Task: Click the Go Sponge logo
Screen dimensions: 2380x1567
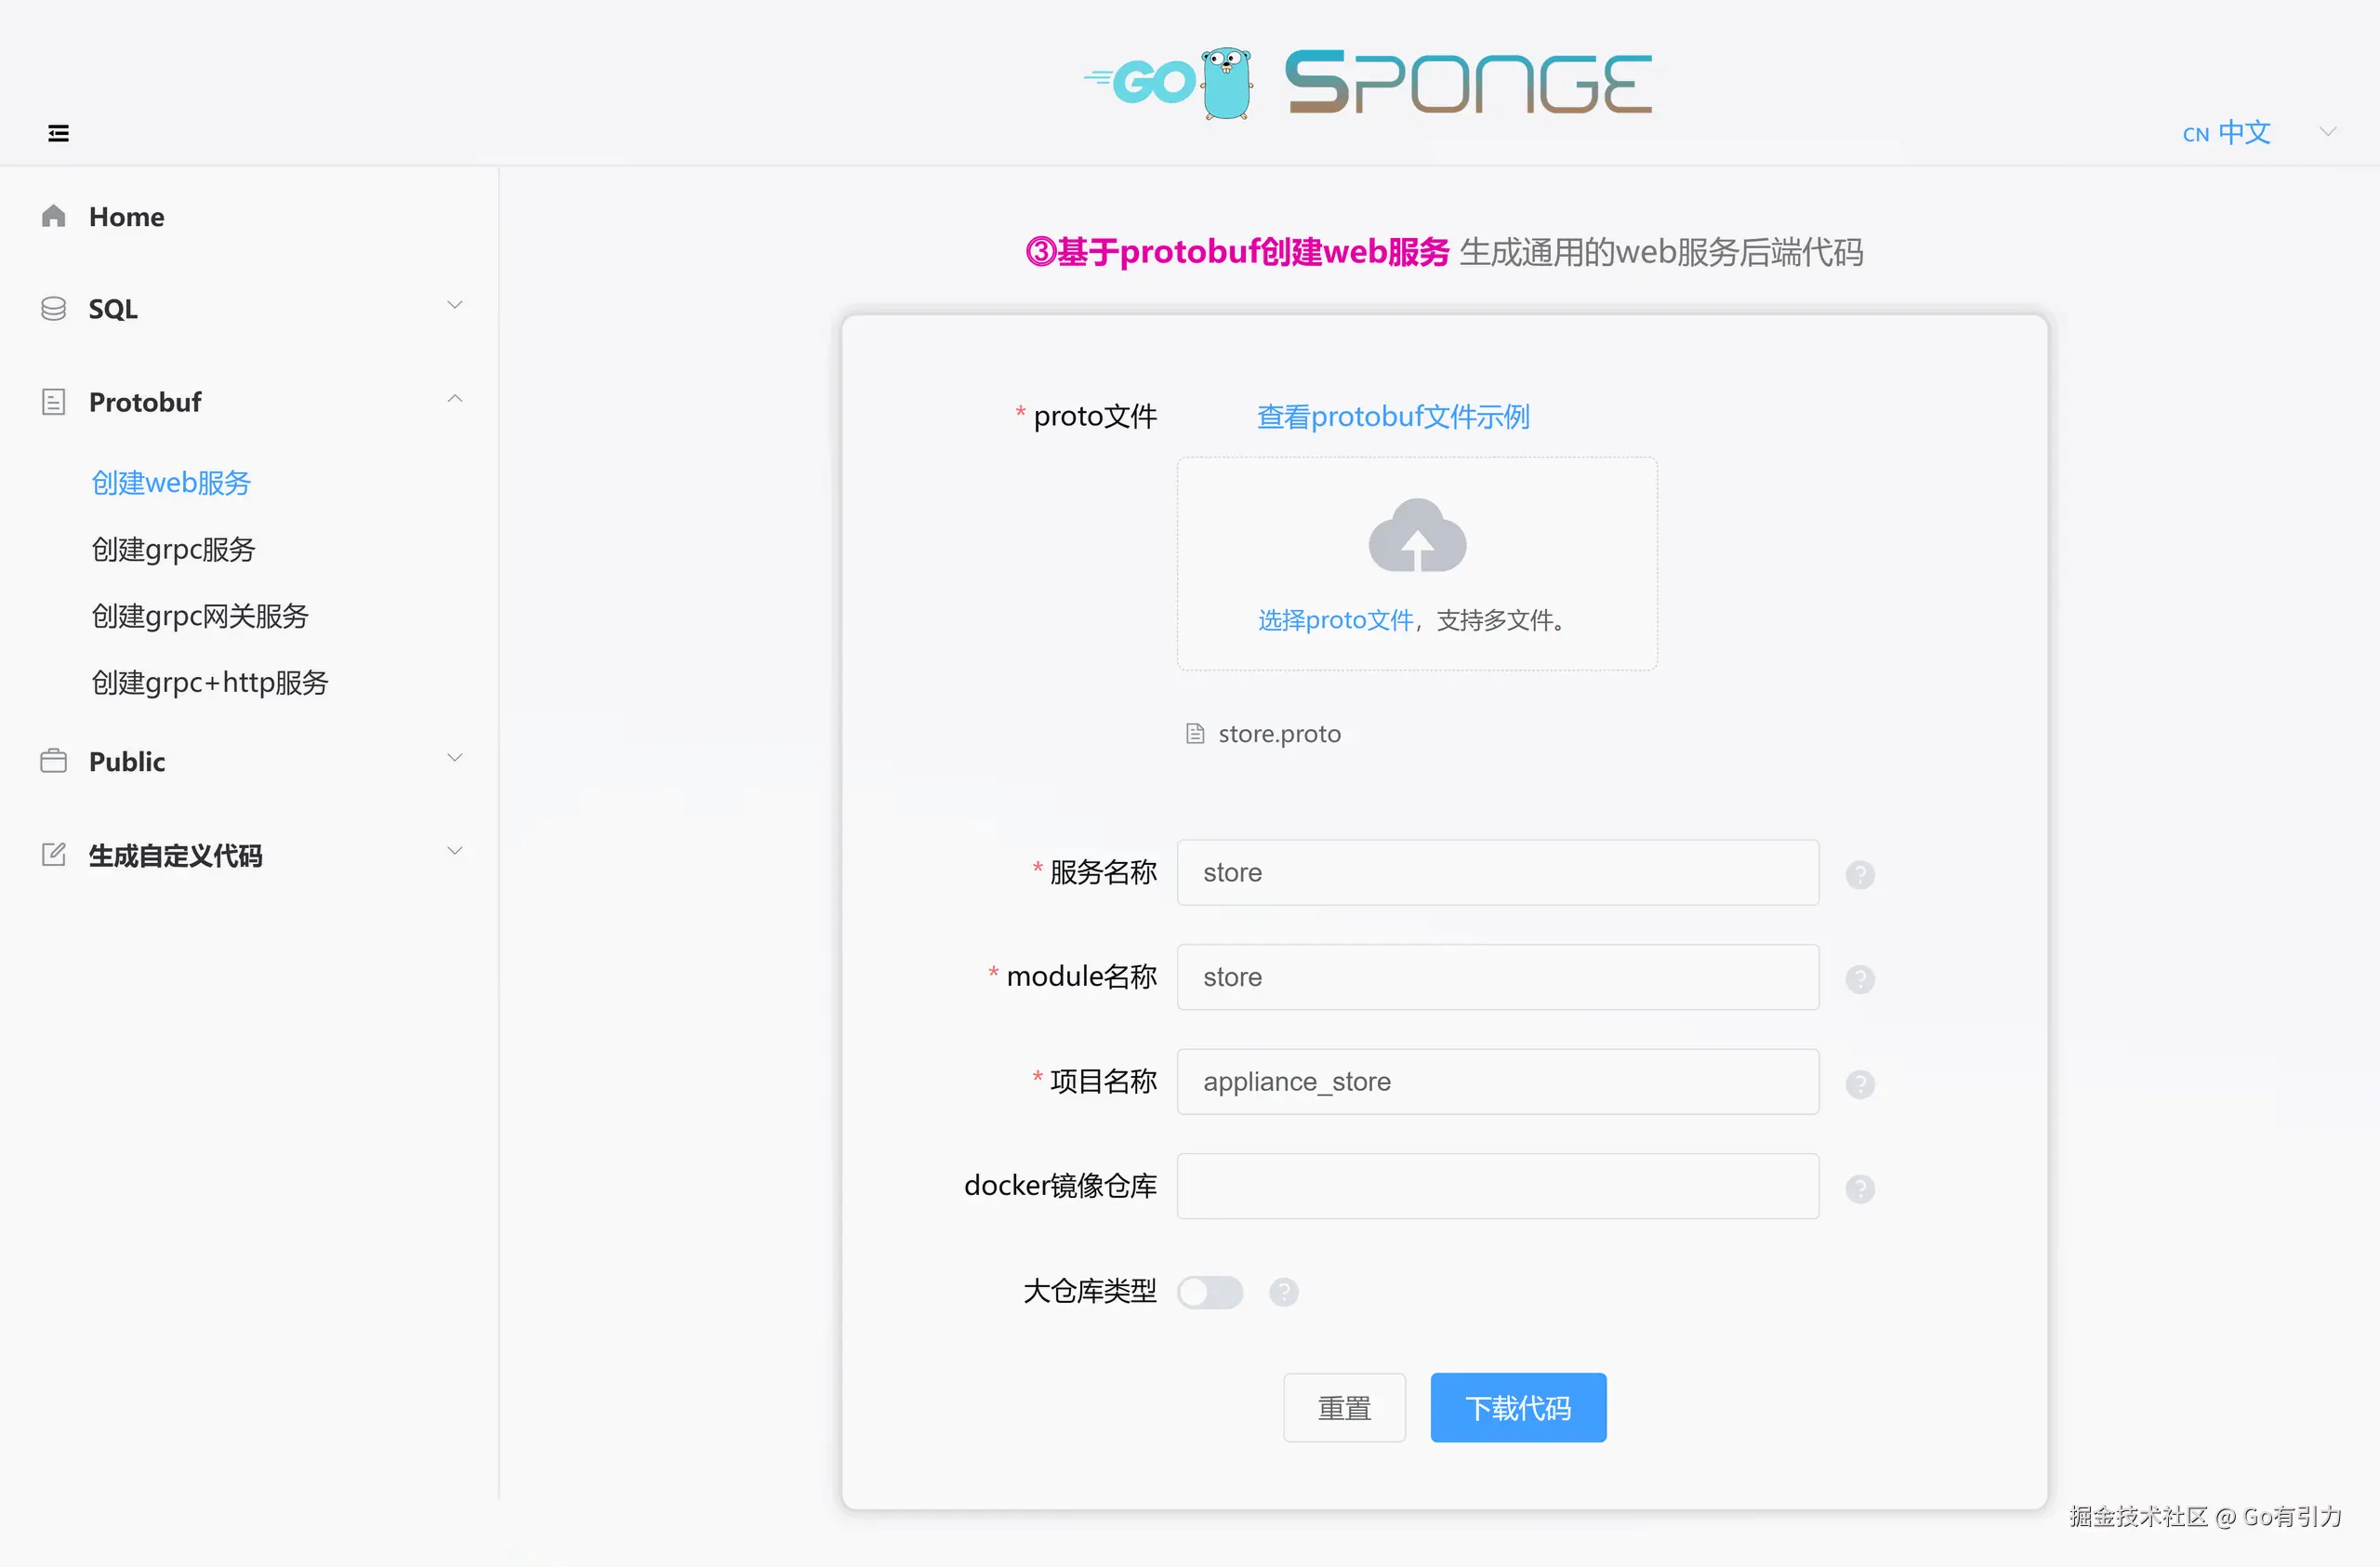Action: (1368, 83)
